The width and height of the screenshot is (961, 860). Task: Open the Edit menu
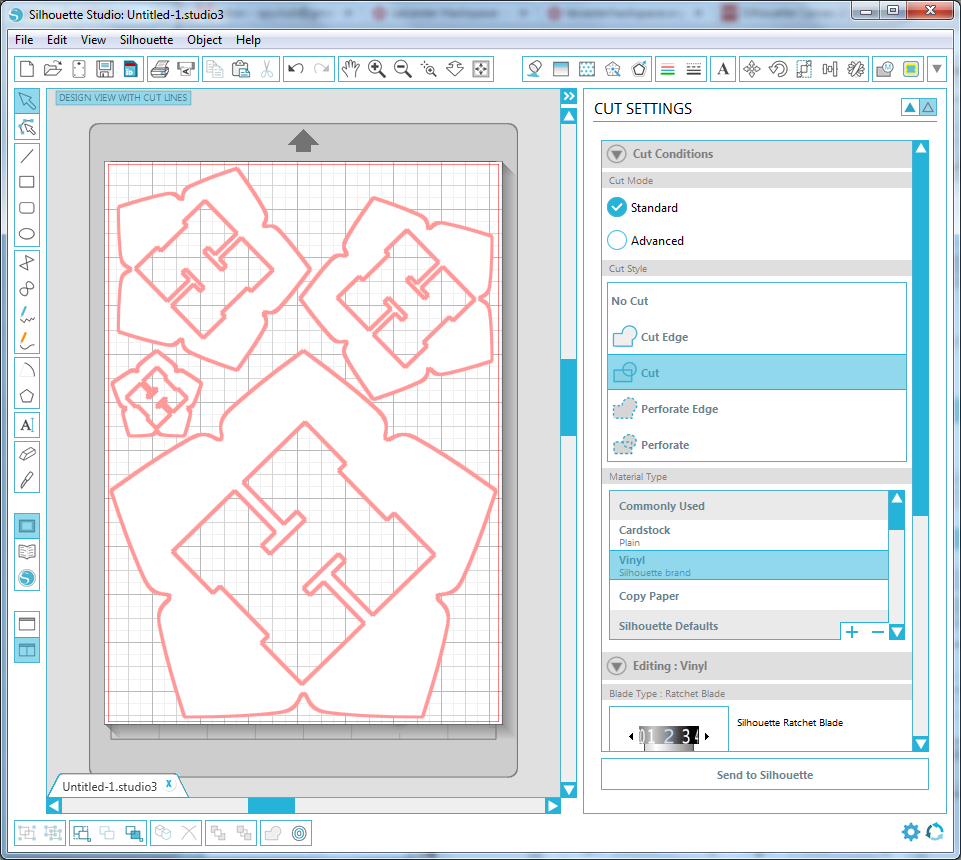[56, 40]
